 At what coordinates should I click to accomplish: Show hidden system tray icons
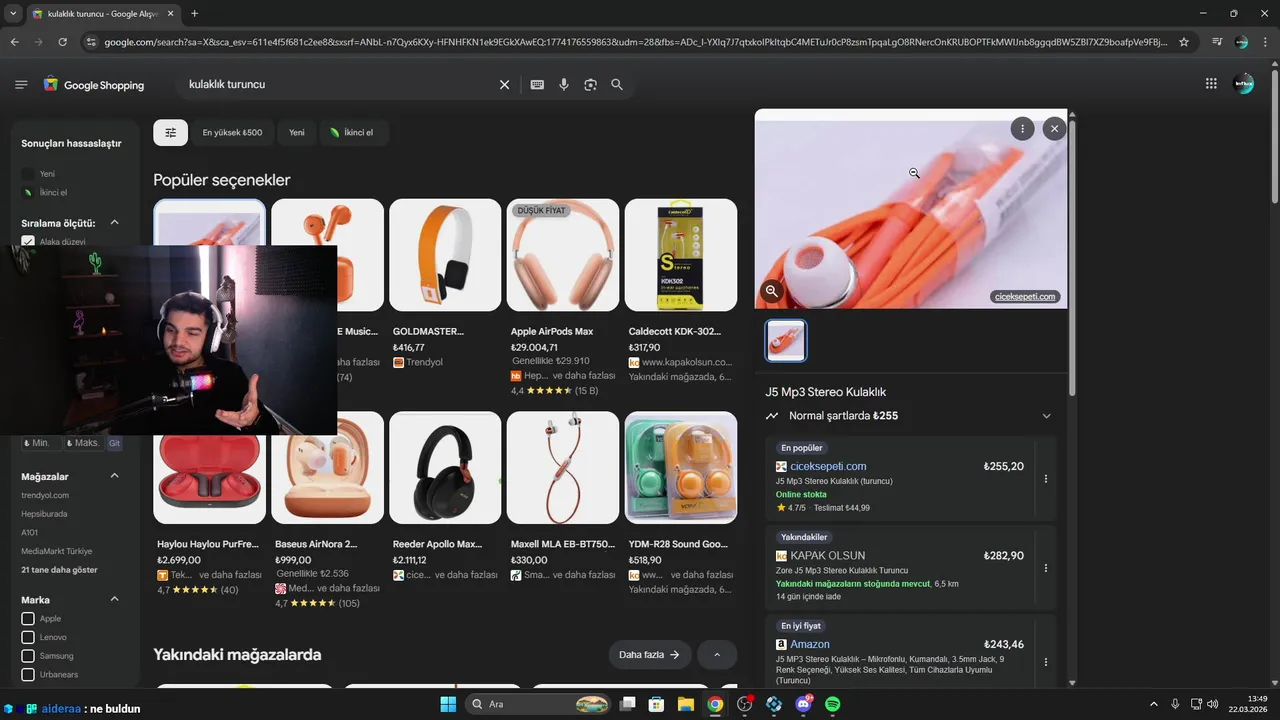(1153, 704)
